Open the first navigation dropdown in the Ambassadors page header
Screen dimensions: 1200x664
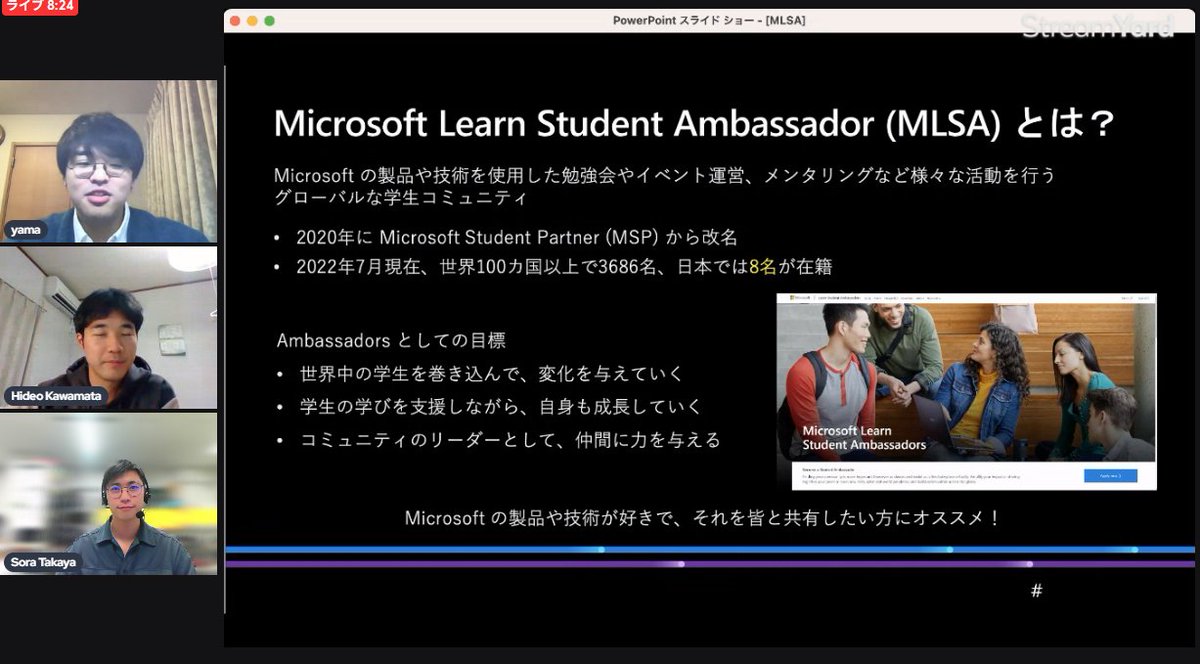867,297
